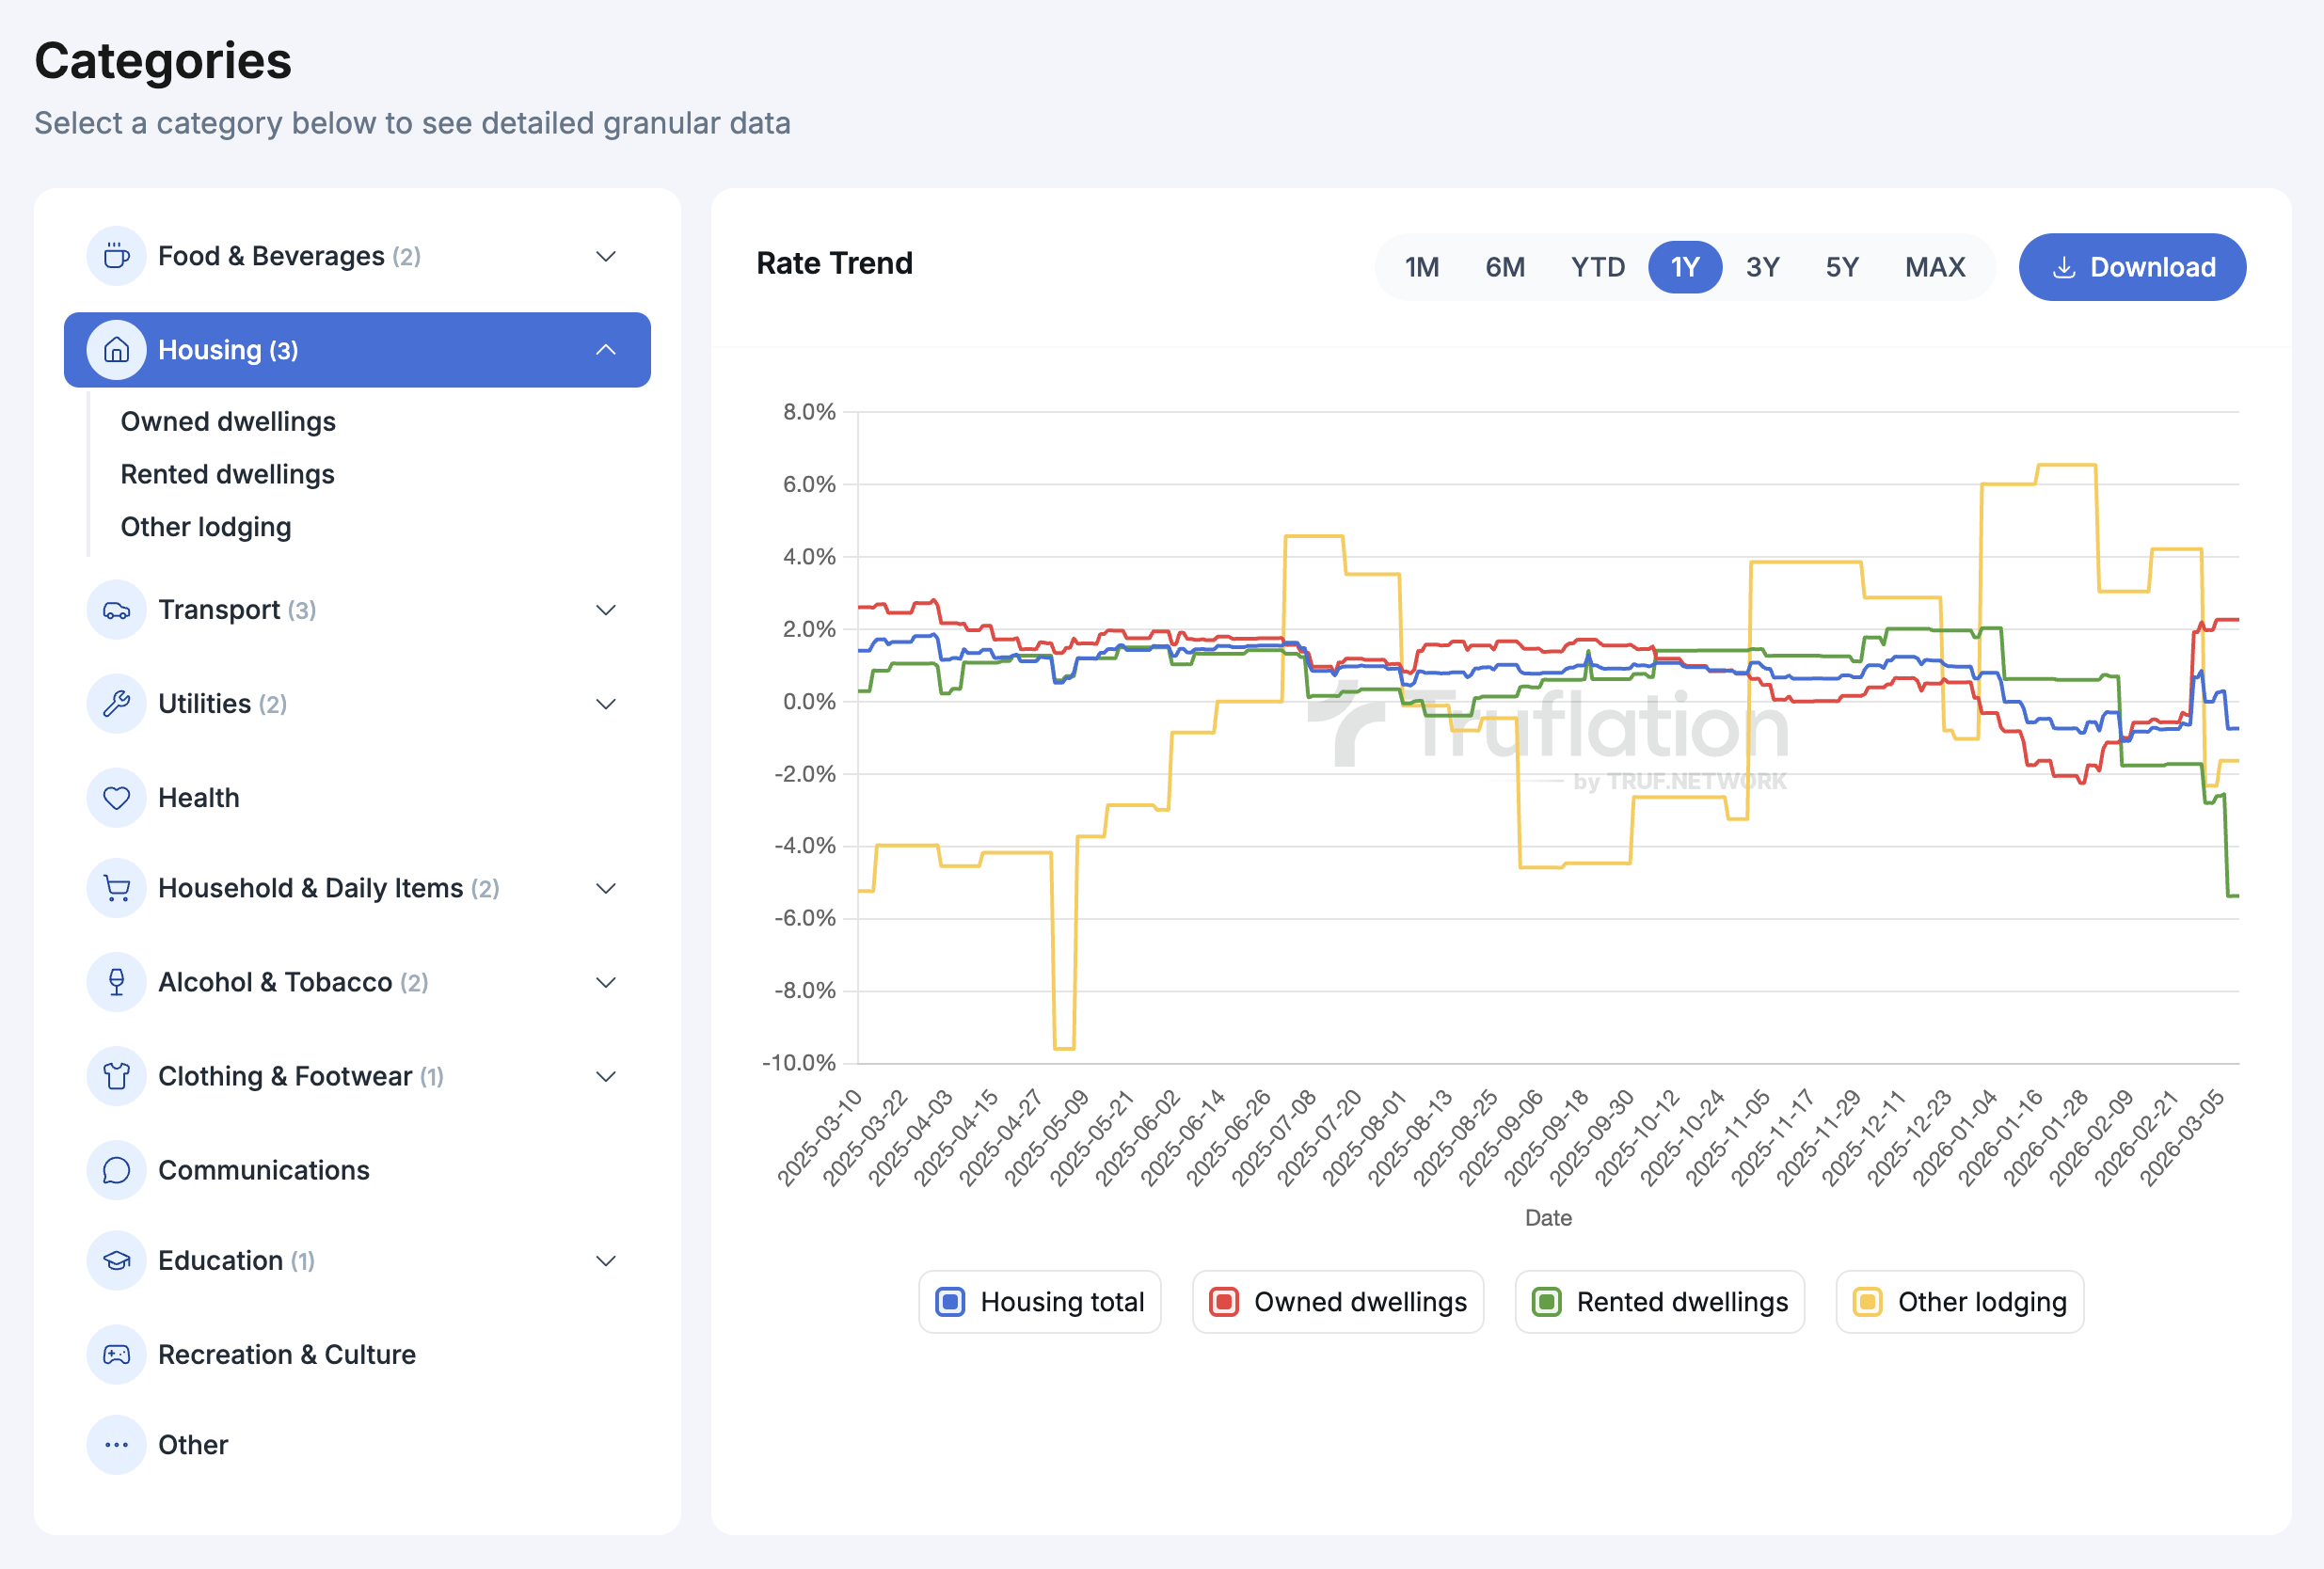Select the Communications category row
Viewport: 2324px width, 1569px height.
(264, 1170)
